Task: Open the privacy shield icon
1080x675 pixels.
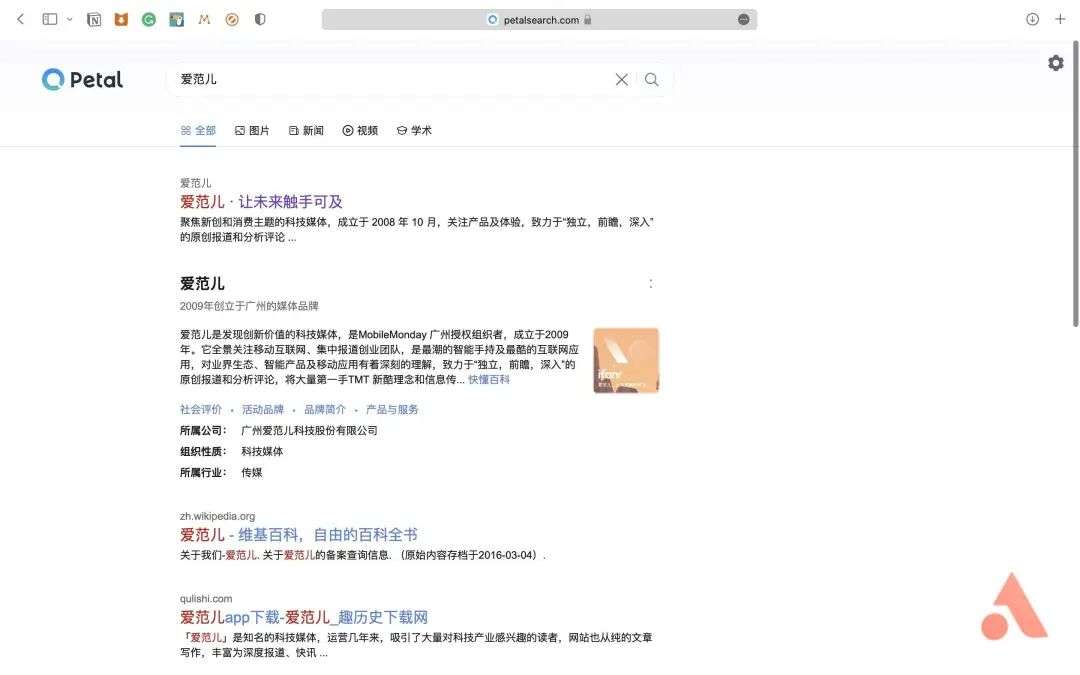Action: click(260, 19)
